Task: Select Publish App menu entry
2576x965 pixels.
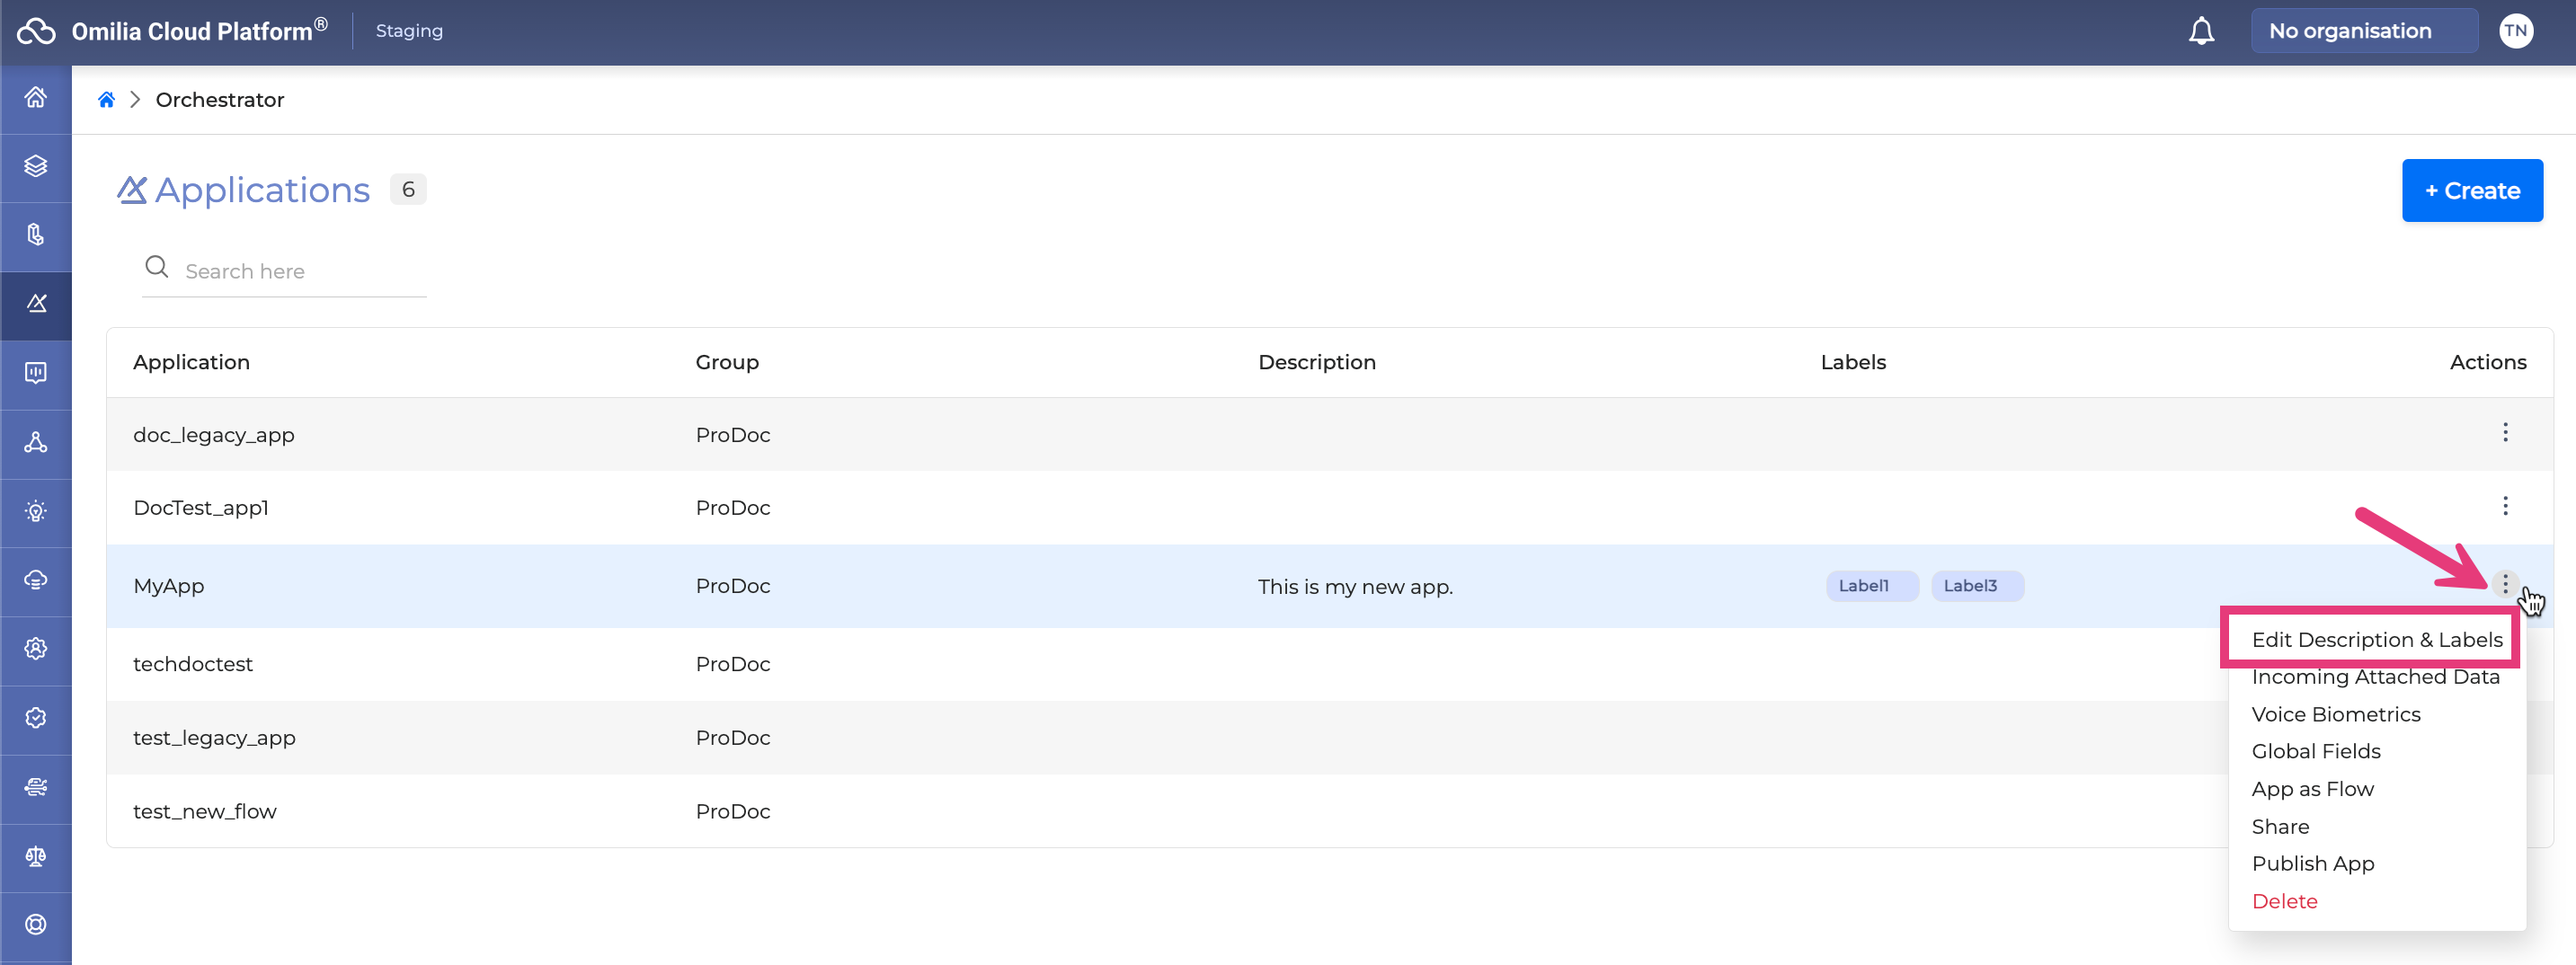Action: (x=2312, y=863)
